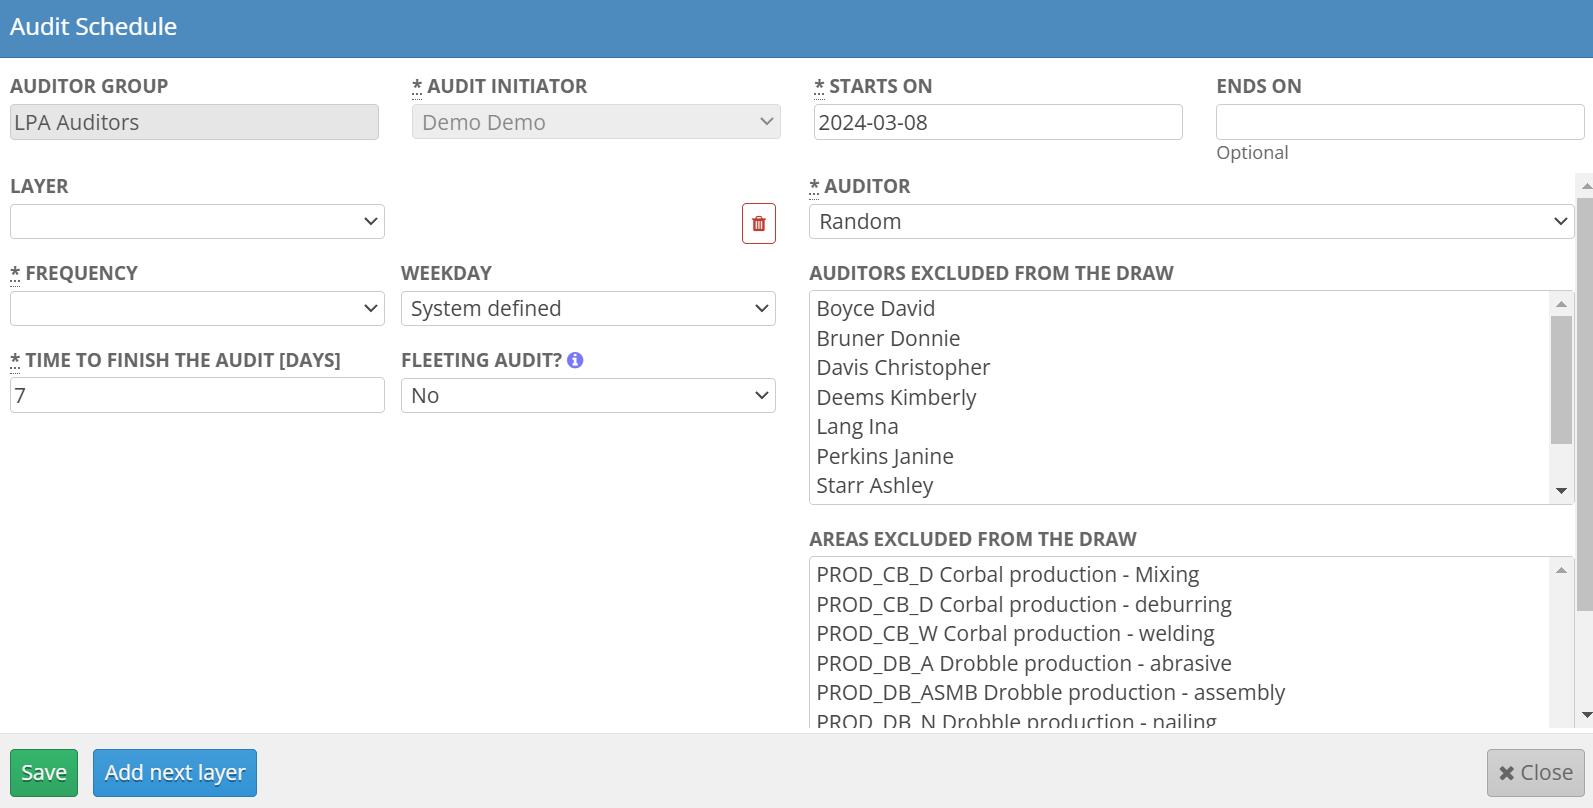
Task: Click the Ends On date field
Action: (1399, 122)
